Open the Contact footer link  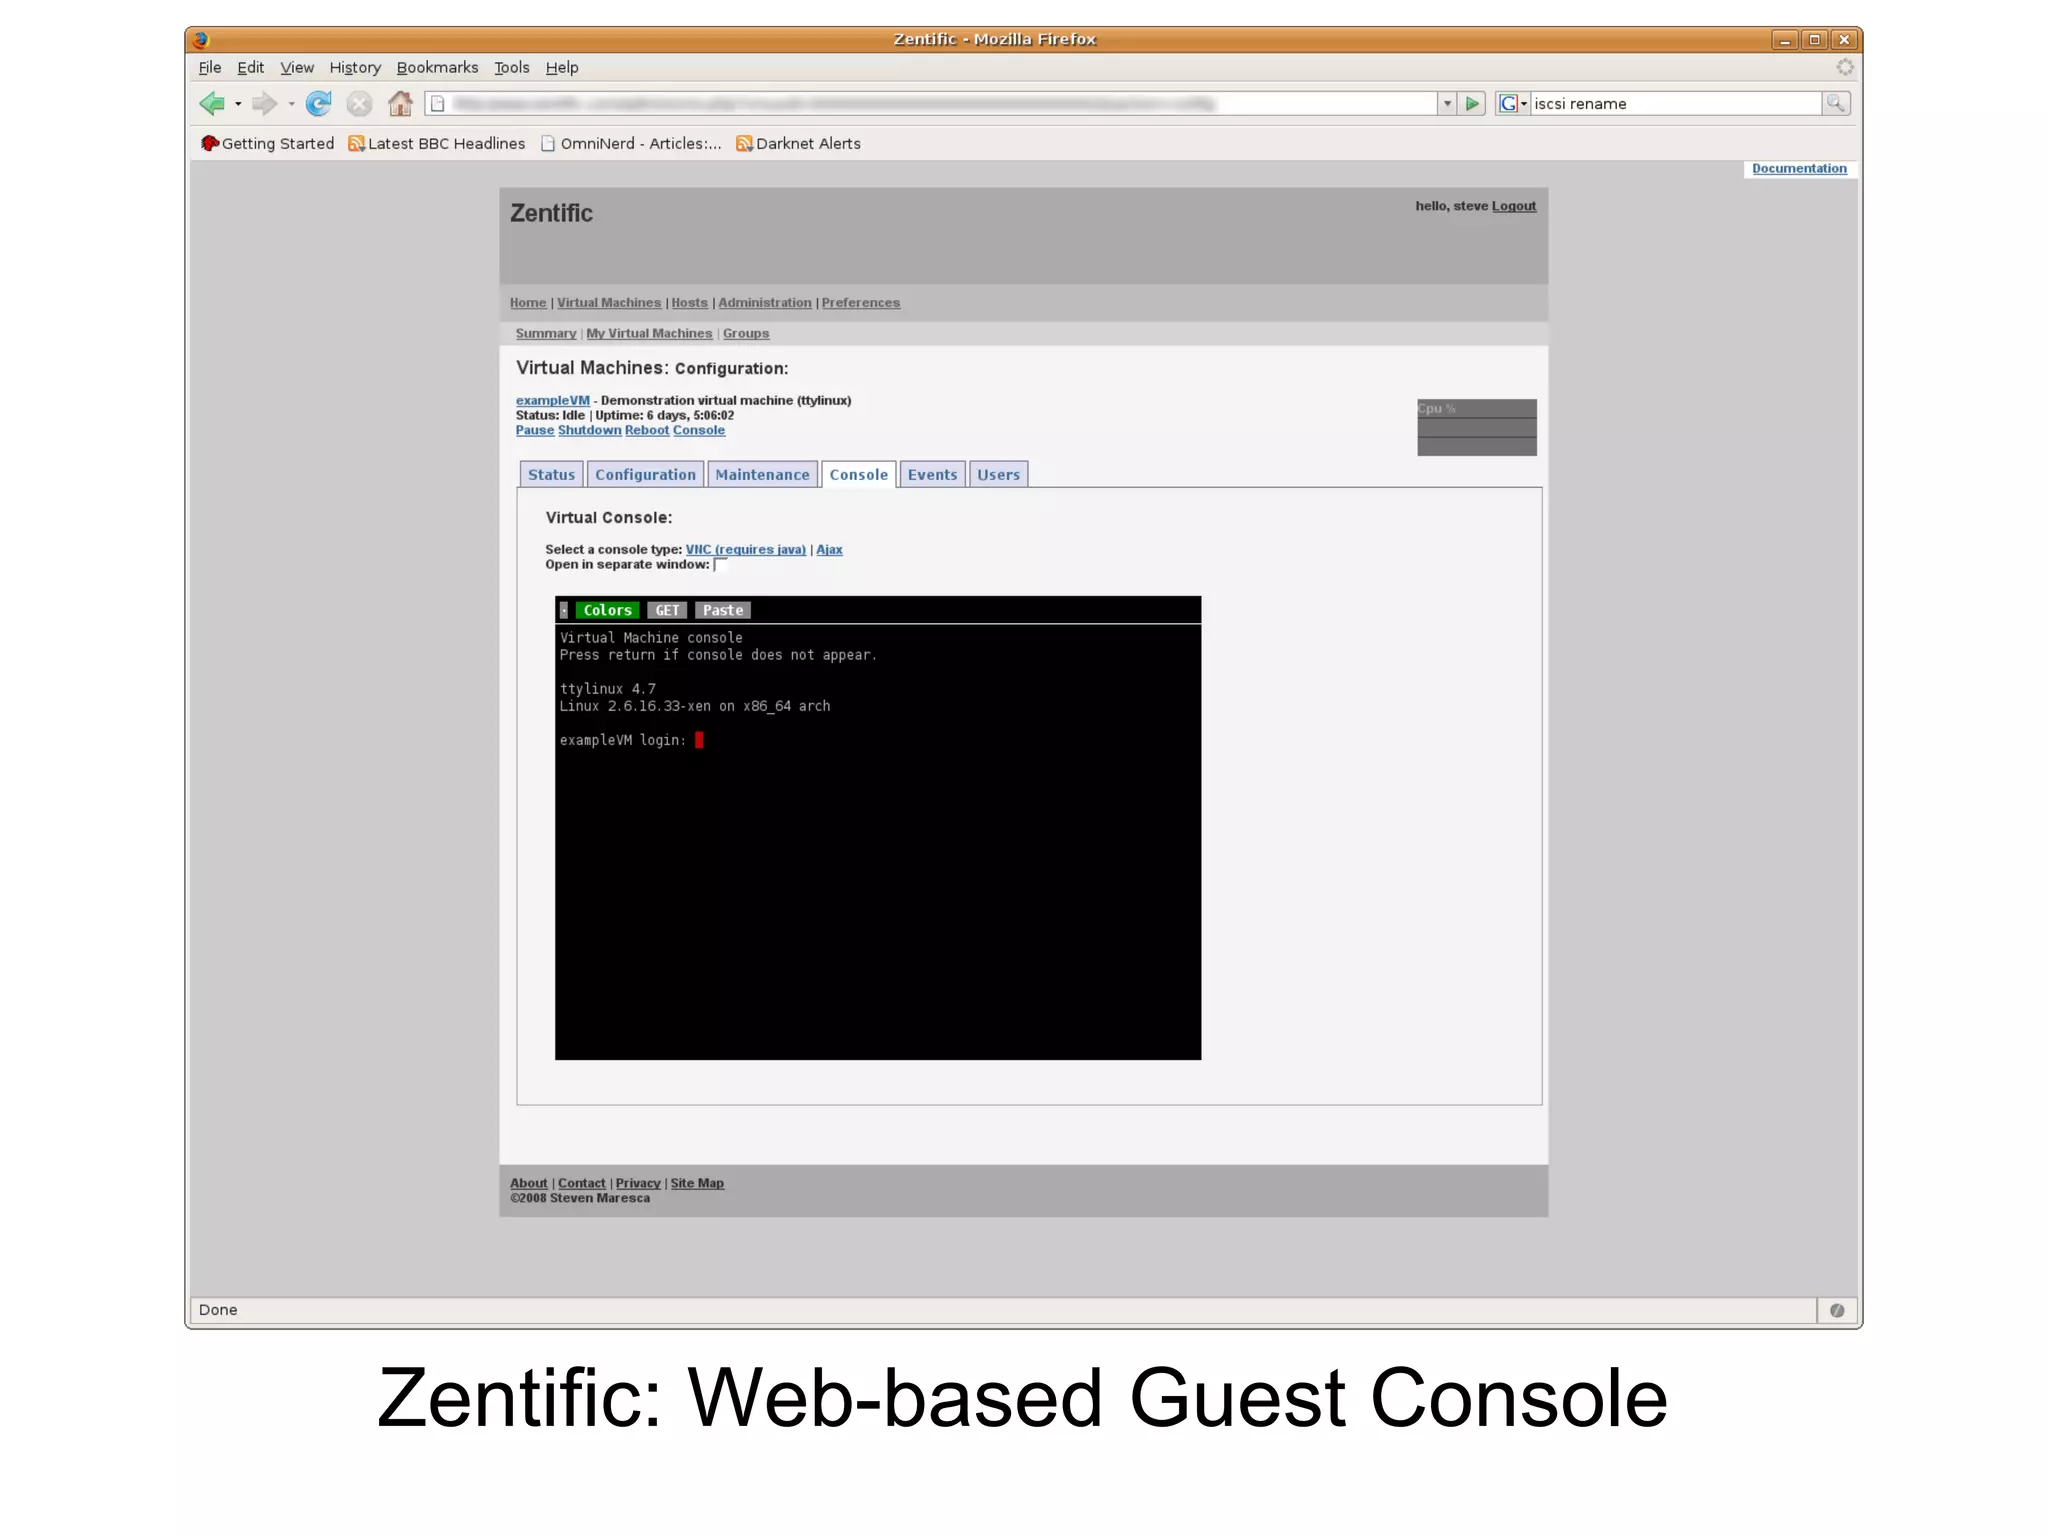(x=582, y=1183)
